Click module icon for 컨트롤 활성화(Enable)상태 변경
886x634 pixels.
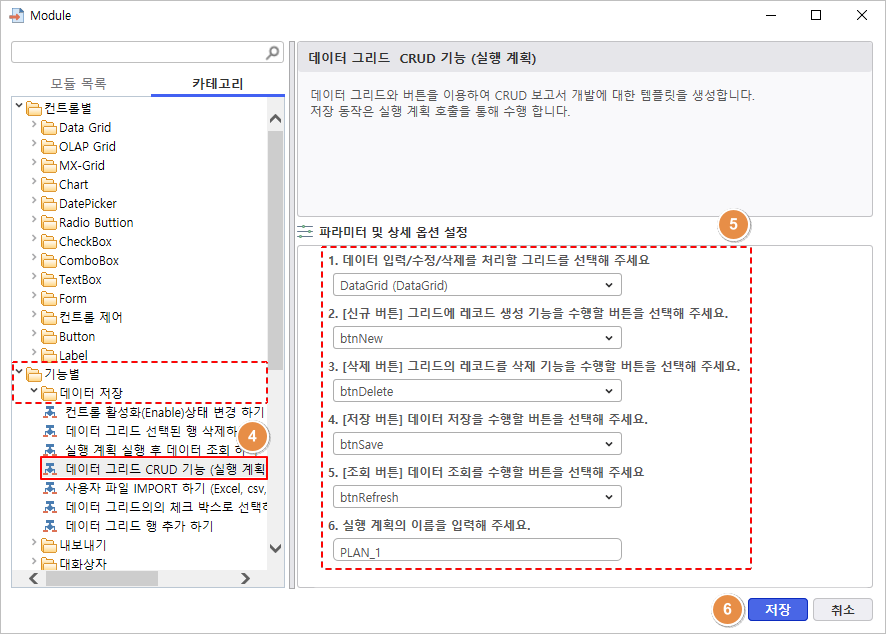pos(50,412)
